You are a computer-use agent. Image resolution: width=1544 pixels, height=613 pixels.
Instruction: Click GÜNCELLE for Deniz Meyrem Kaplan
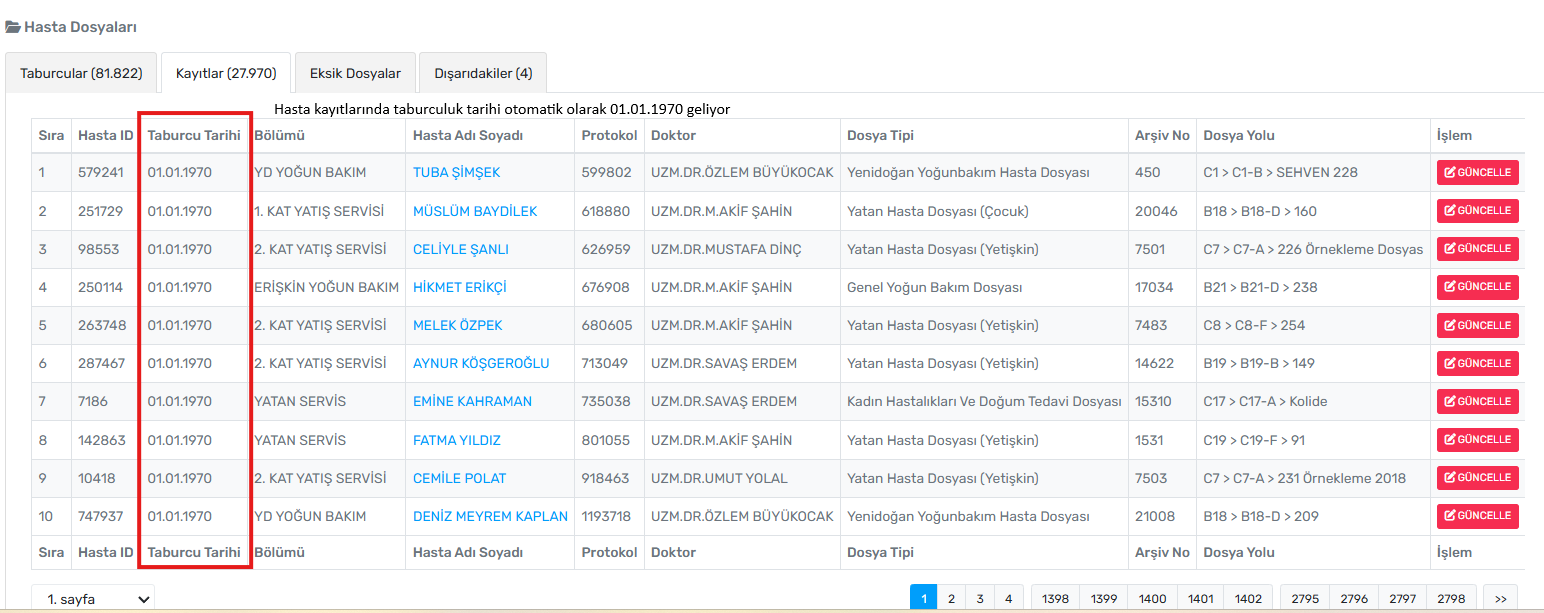click(x=1477, y=516)
